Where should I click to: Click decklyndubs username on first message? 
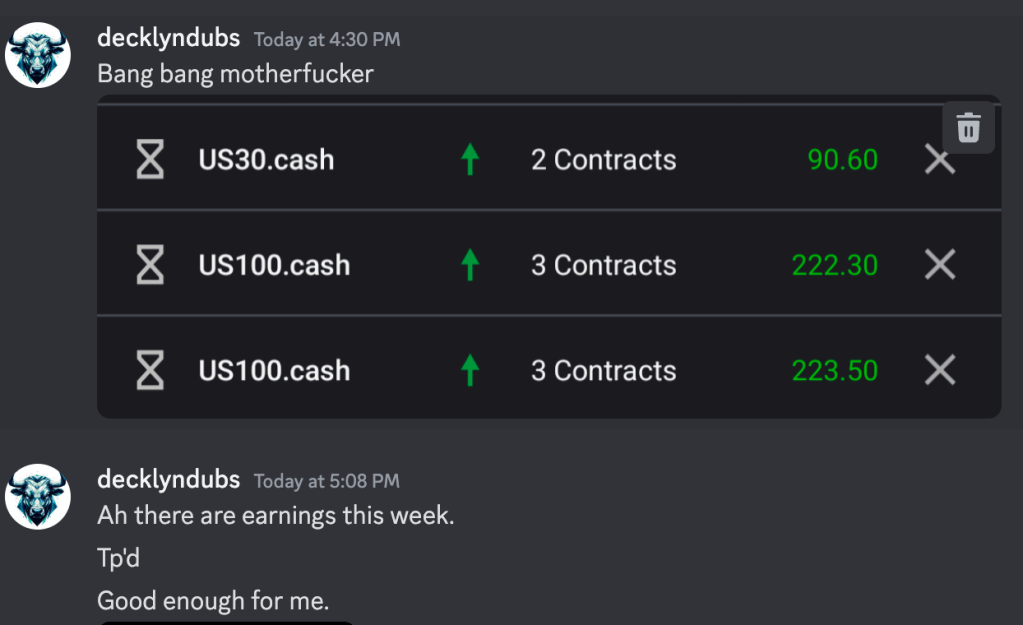[x=168, y=38]
